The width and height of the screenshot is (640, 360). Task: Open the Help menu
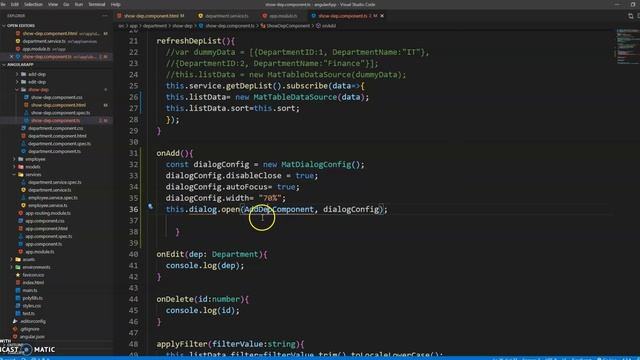116,4
